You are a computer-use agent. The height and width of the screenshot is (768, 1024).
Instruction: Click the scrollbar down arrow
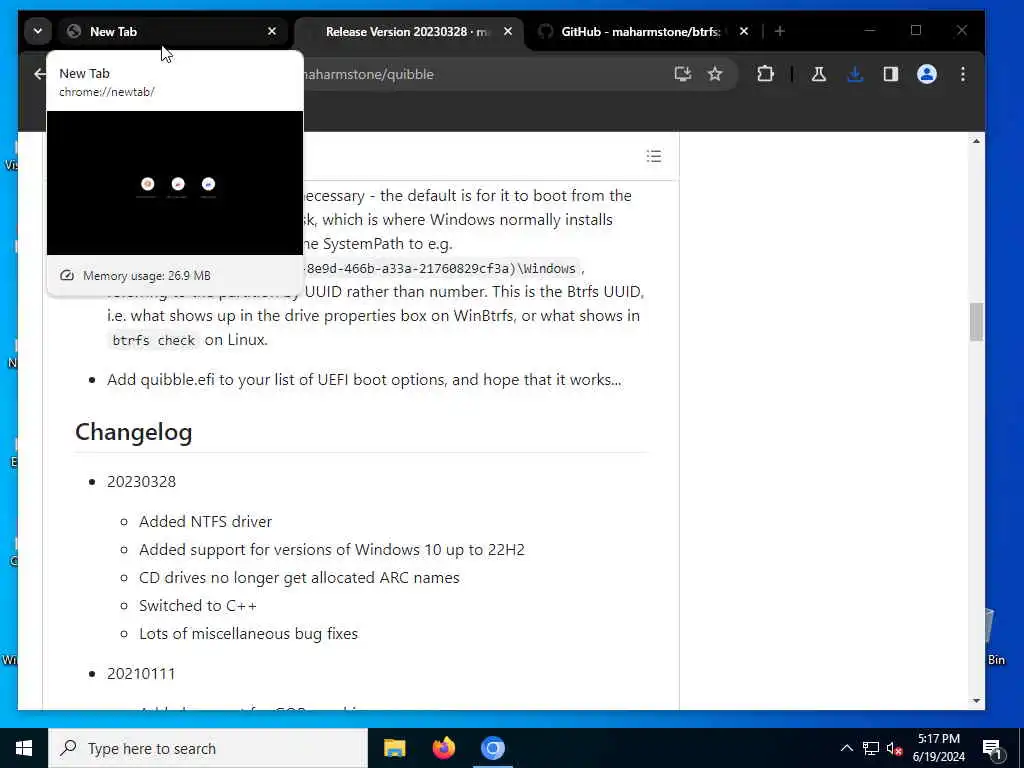(x=976, y=701)
